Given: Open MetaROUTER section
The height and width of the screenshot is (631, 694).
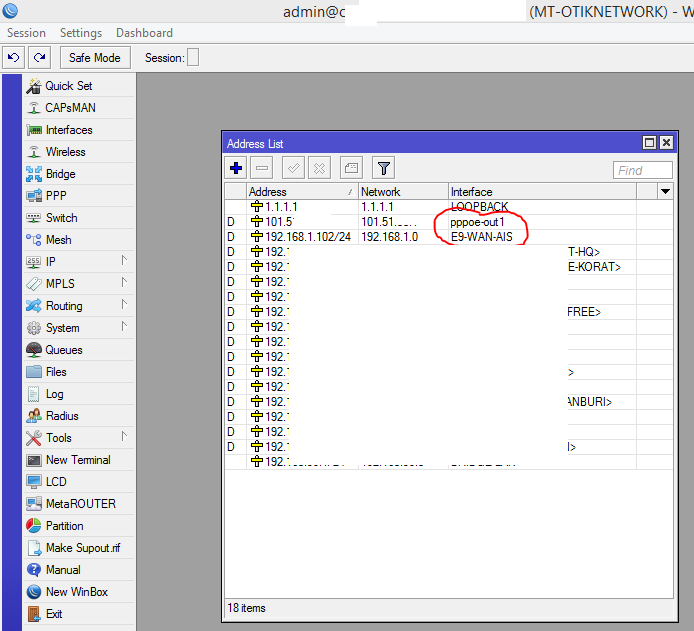Looking at the screenshot, I should tap(79, 504).
